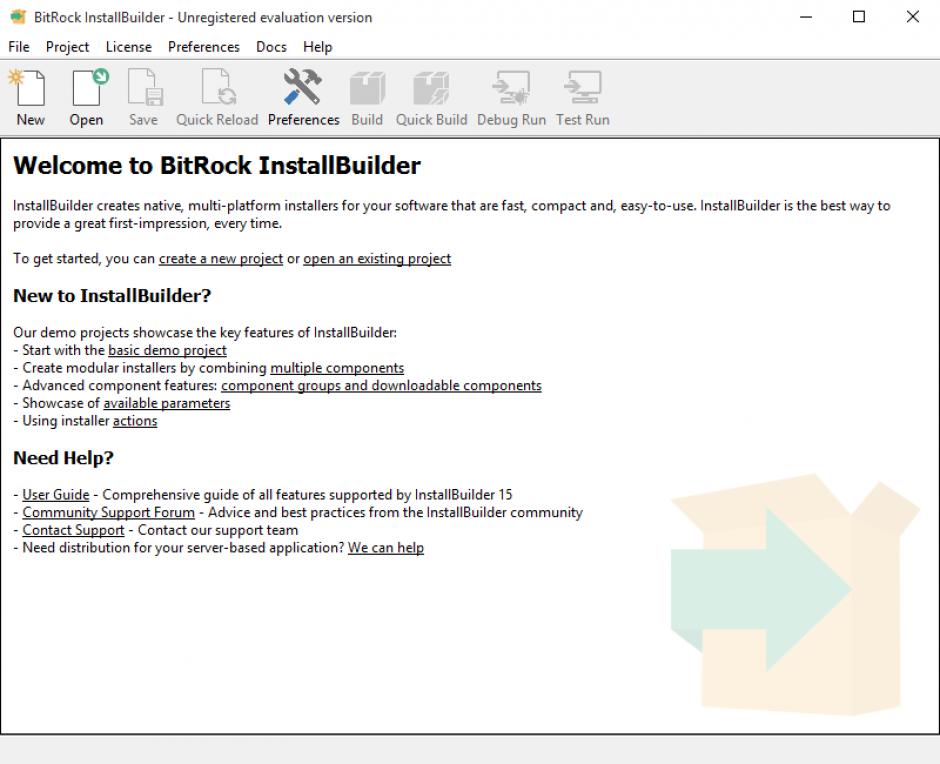Click the Open project toolbar icon

click(x=86, y=98)
